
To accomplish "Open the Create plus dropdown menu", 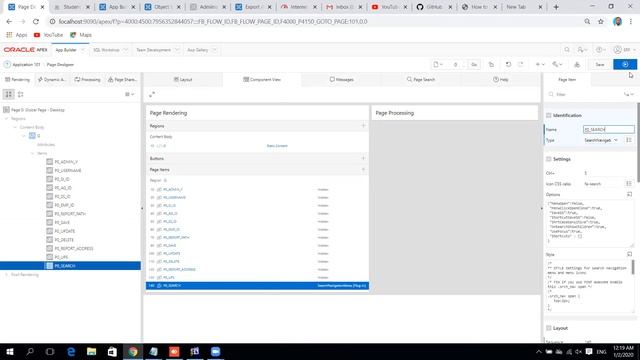I will 540,64.
